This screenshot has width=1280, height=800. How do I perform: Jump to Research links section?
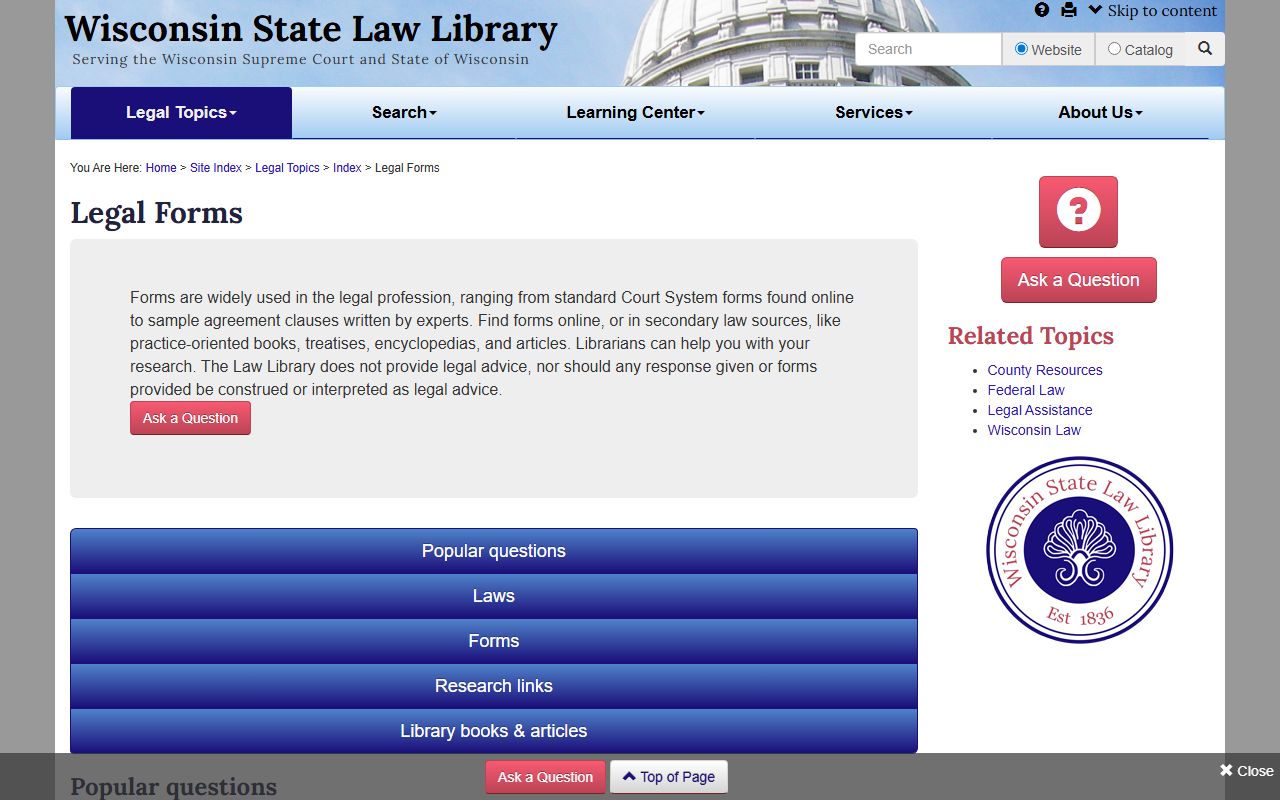(494, 686)
